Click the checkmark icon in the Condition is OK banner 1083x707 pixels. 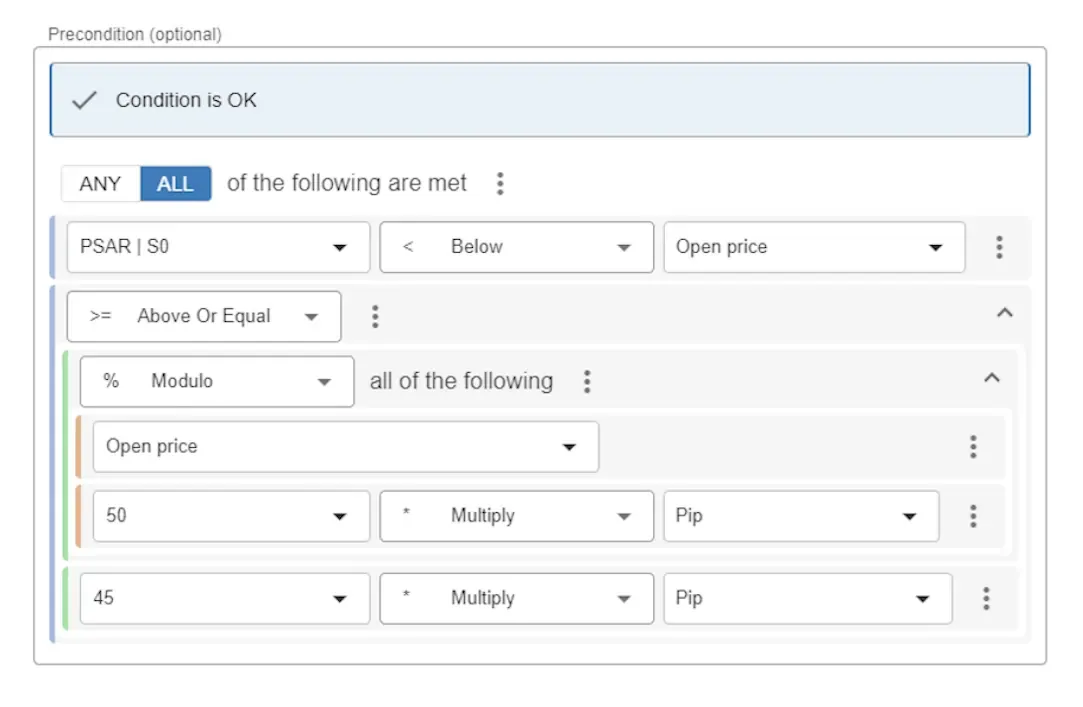pyautogui.click(x=84, y=100)
